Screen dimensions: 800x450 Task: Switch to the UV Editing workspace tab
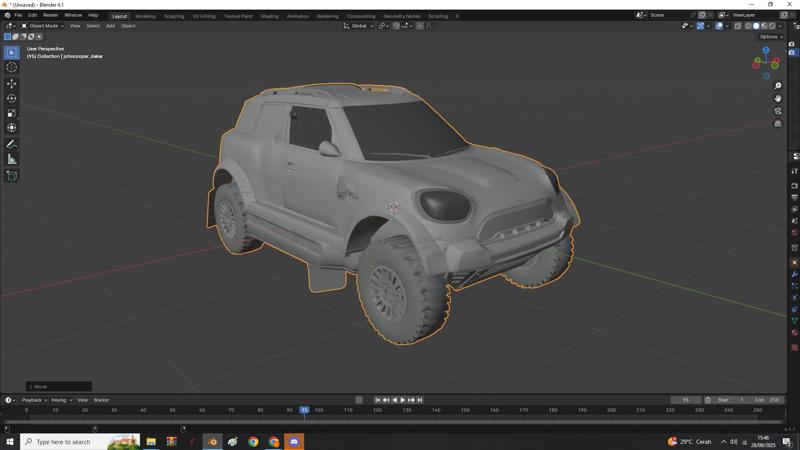click(204, 16)
